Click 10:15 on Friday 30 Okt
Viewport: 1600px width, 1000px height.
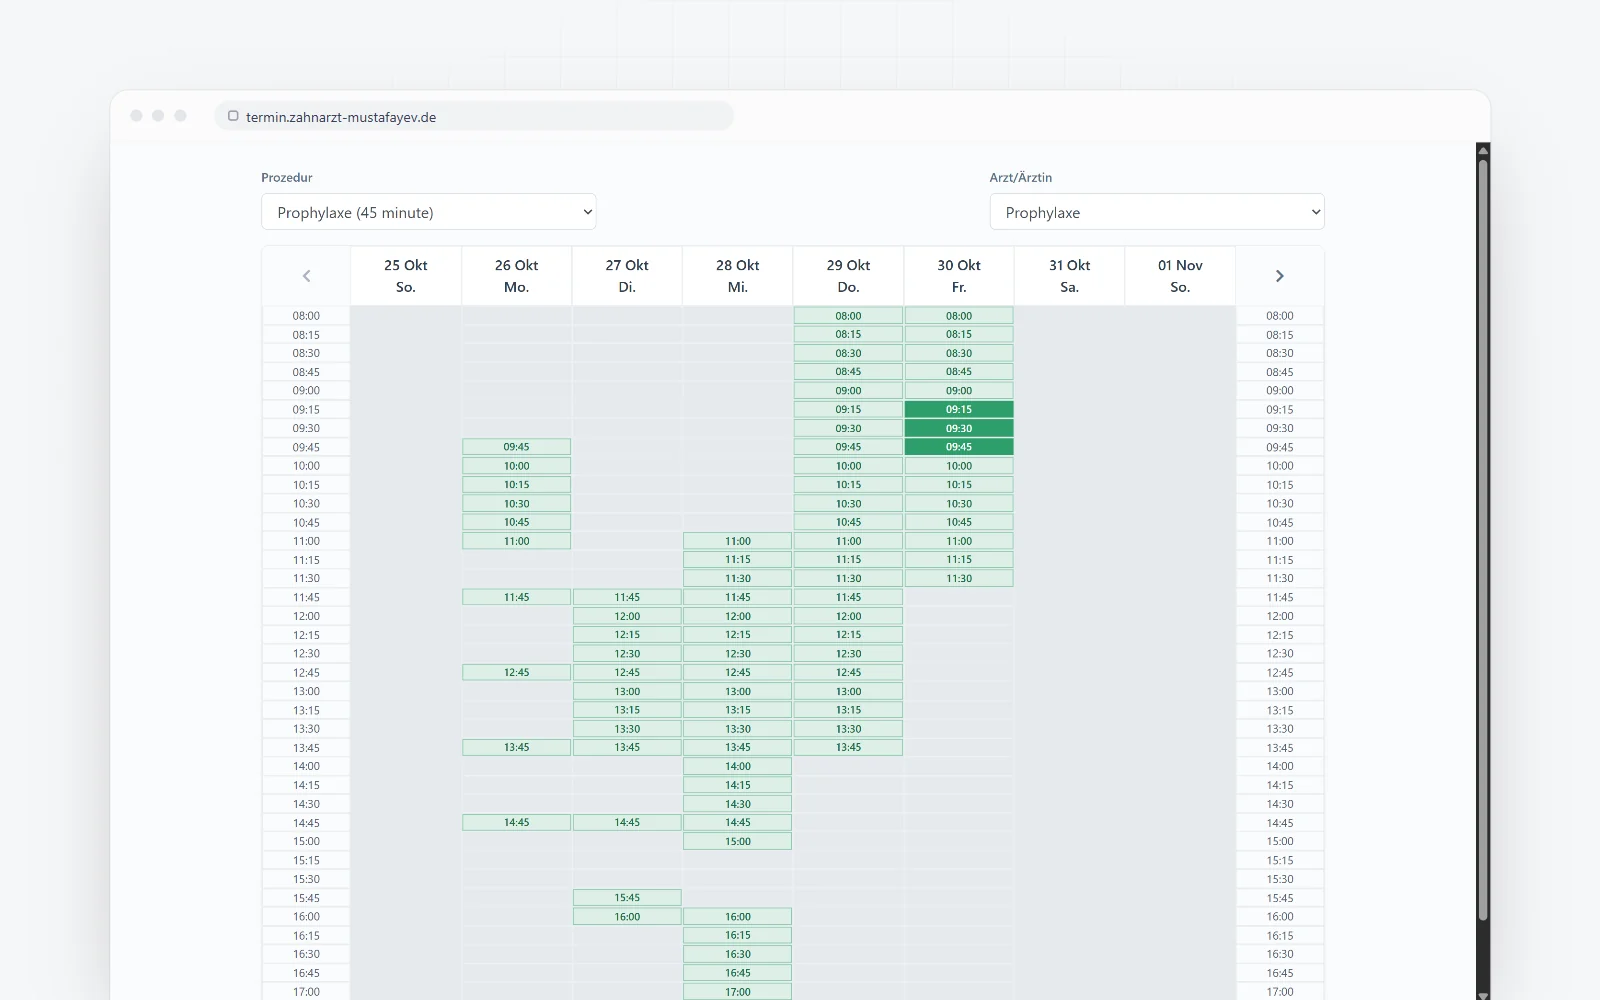coord(959,484)
